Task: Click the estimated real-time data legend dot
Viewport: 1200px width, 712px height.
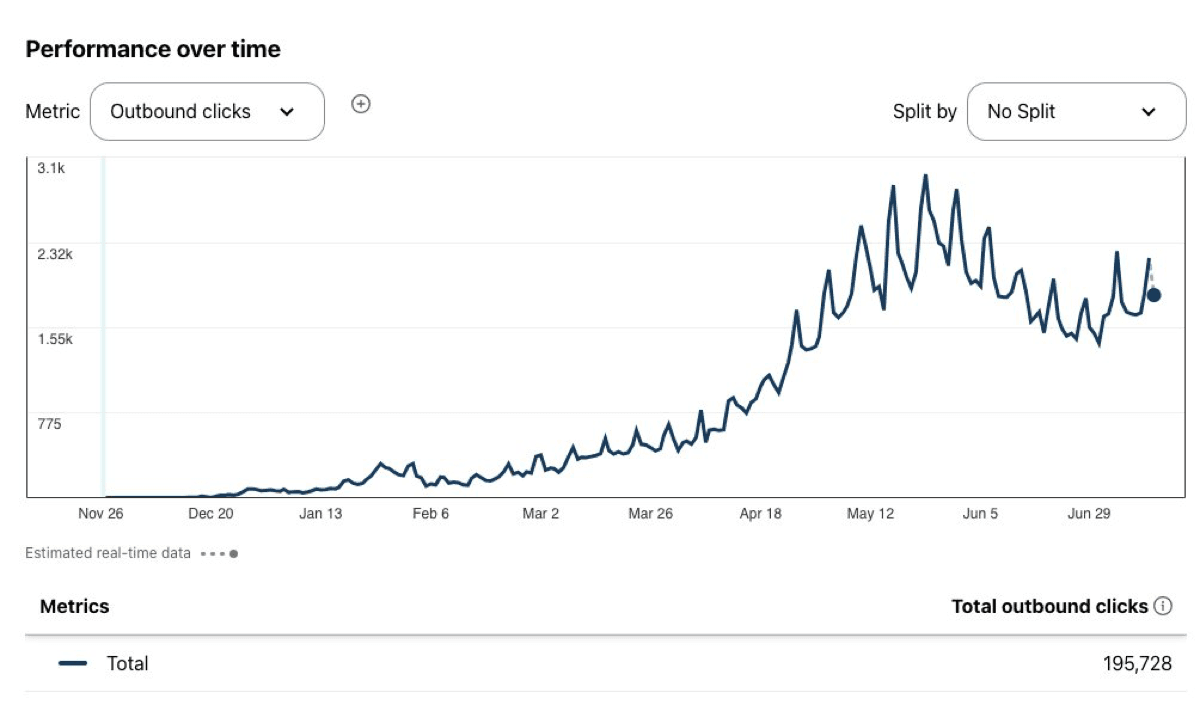Action: pos(232,553)
